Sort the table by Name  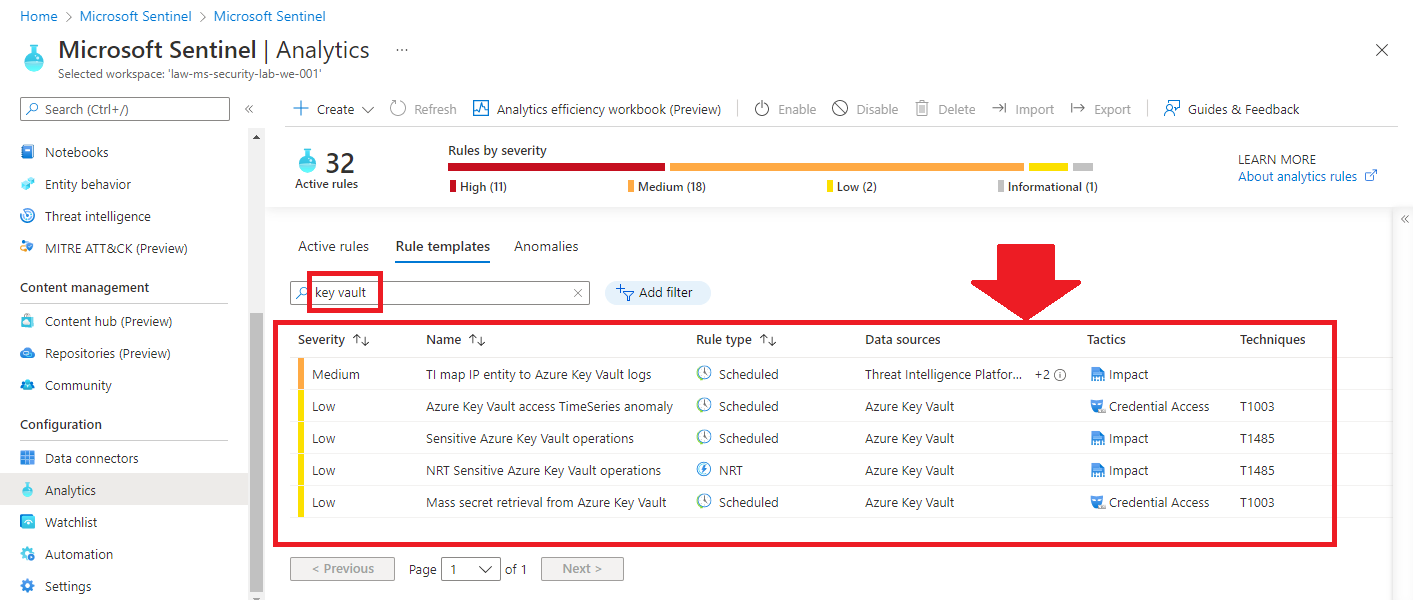pyautogui.click(x=456, y=340)
